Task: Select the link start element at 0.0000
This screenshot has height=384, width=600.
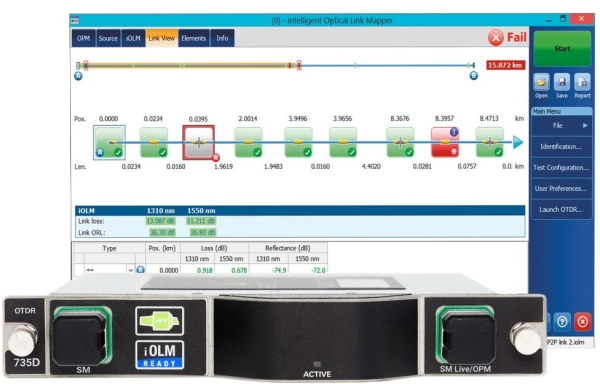Action: (109, 142)
